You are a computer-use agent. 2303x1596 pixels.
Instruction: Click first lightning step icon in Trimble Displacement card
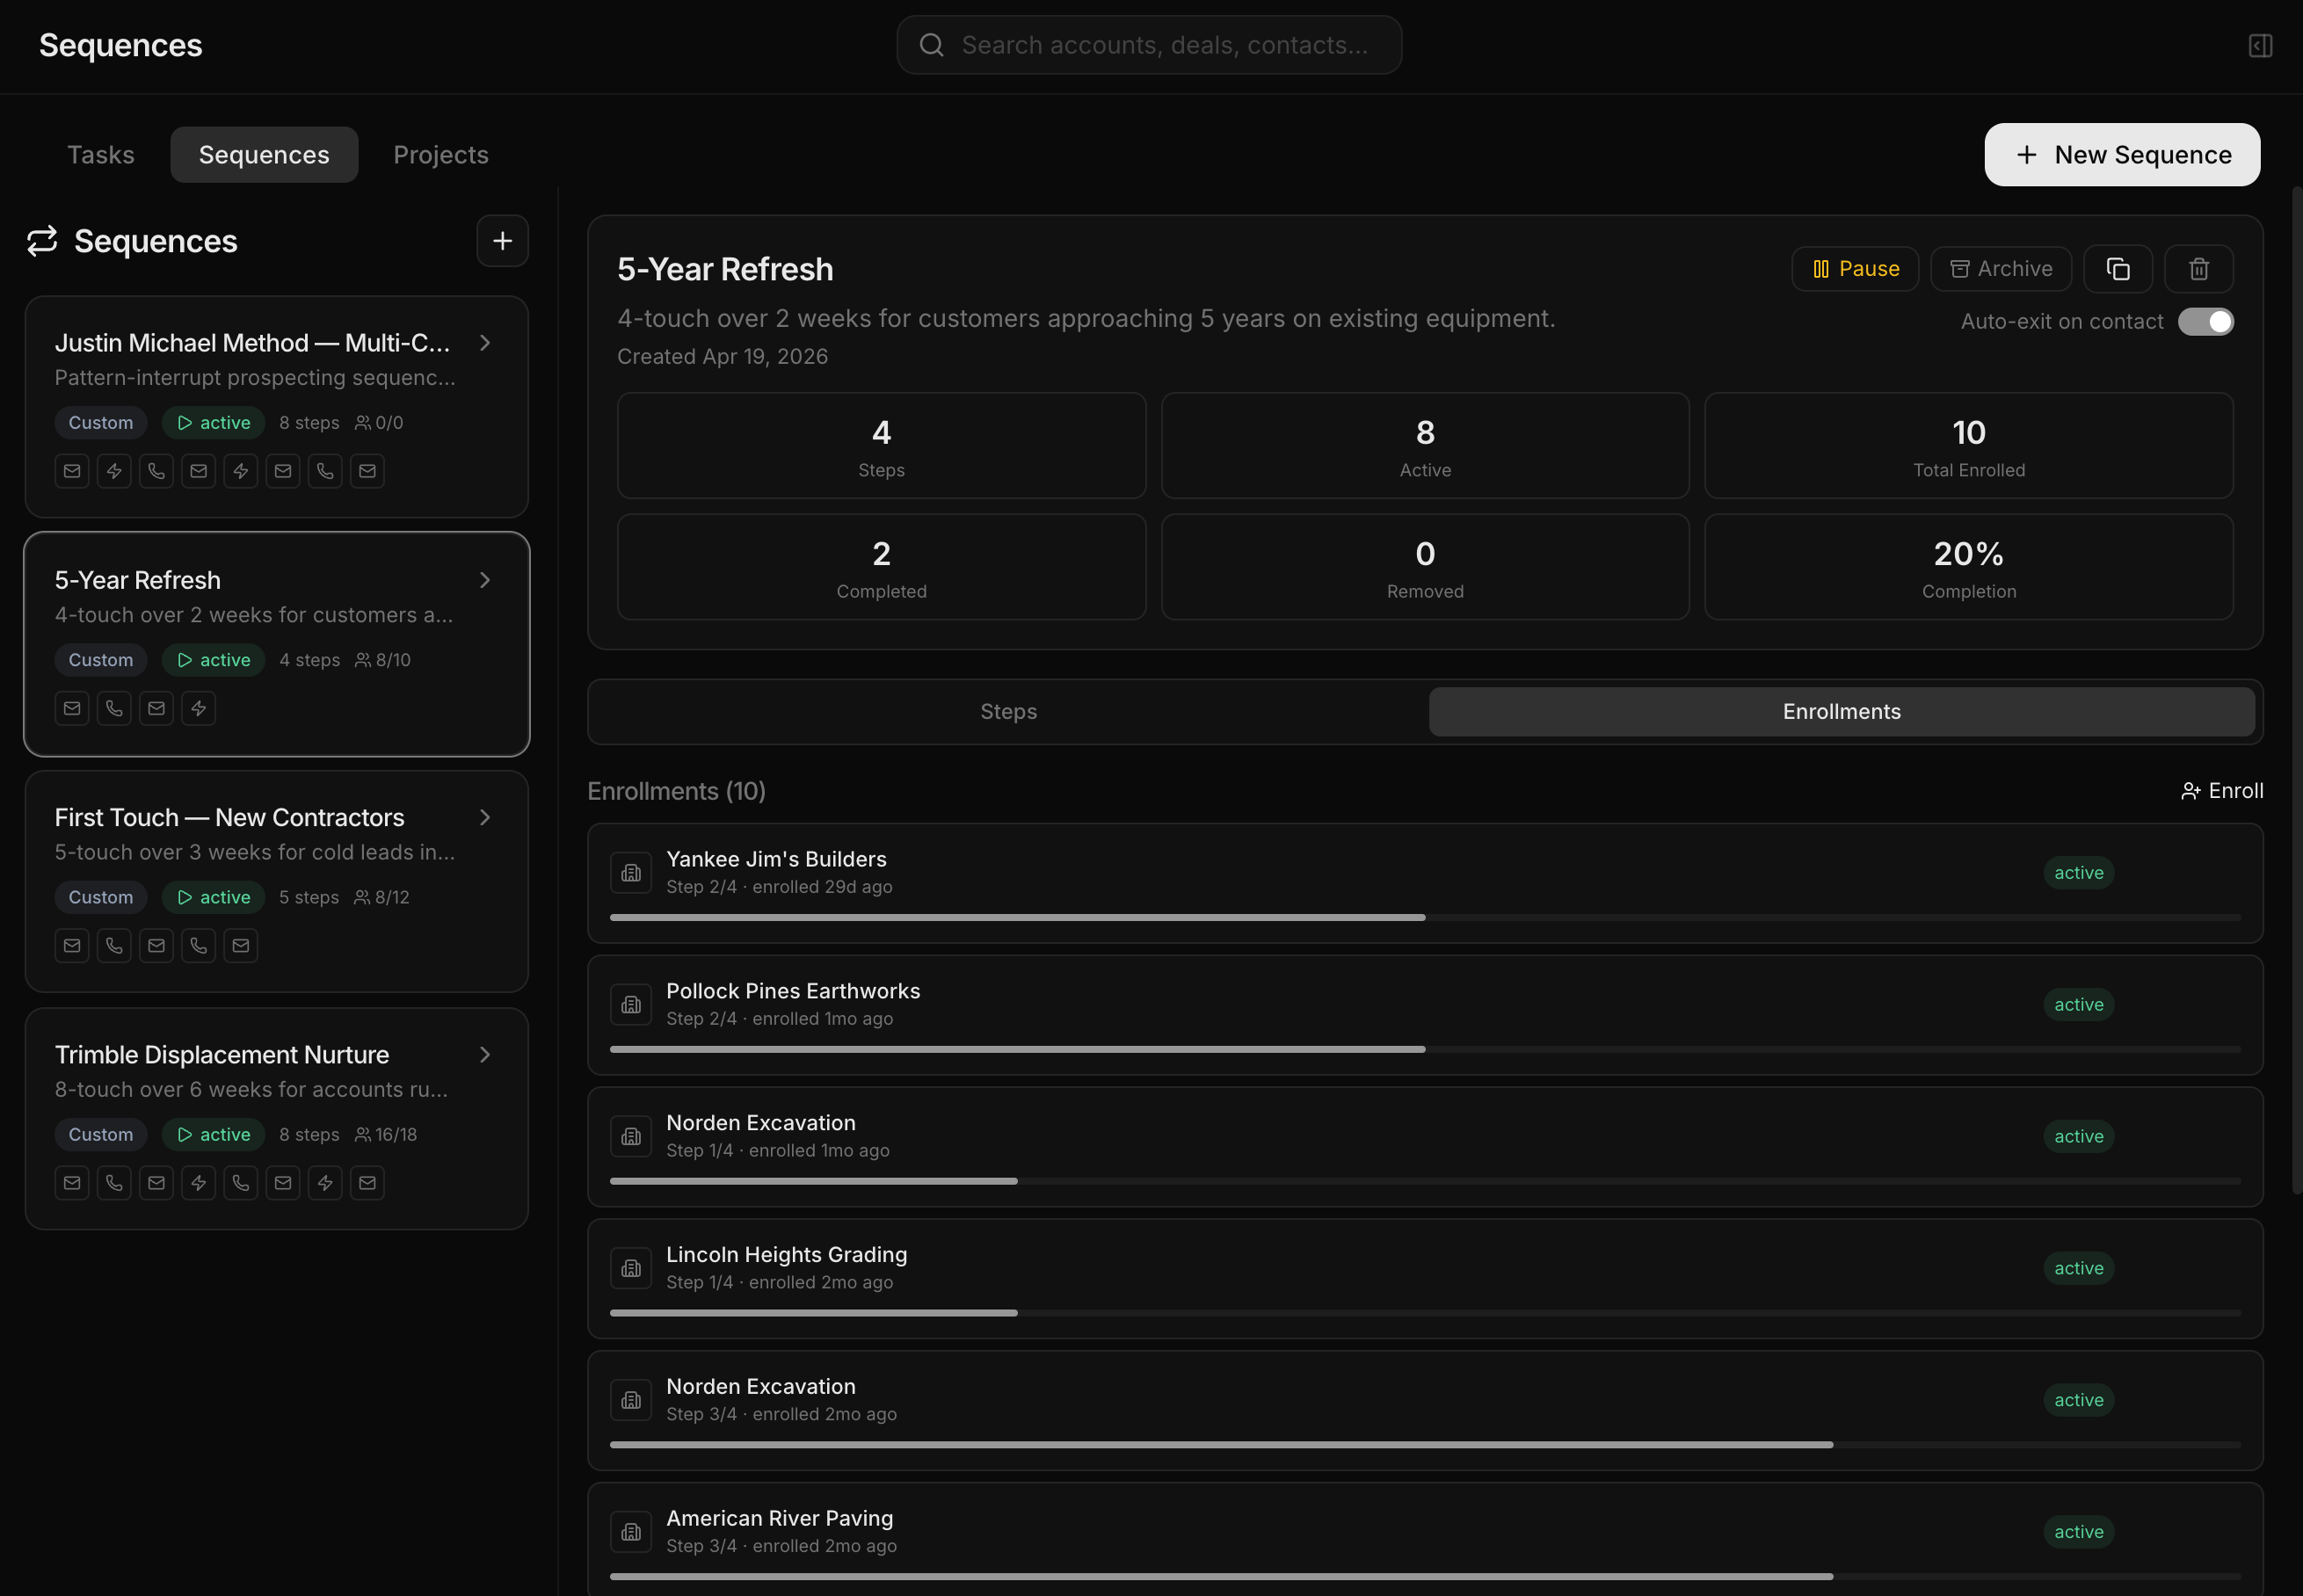[x=198, y=1183]
